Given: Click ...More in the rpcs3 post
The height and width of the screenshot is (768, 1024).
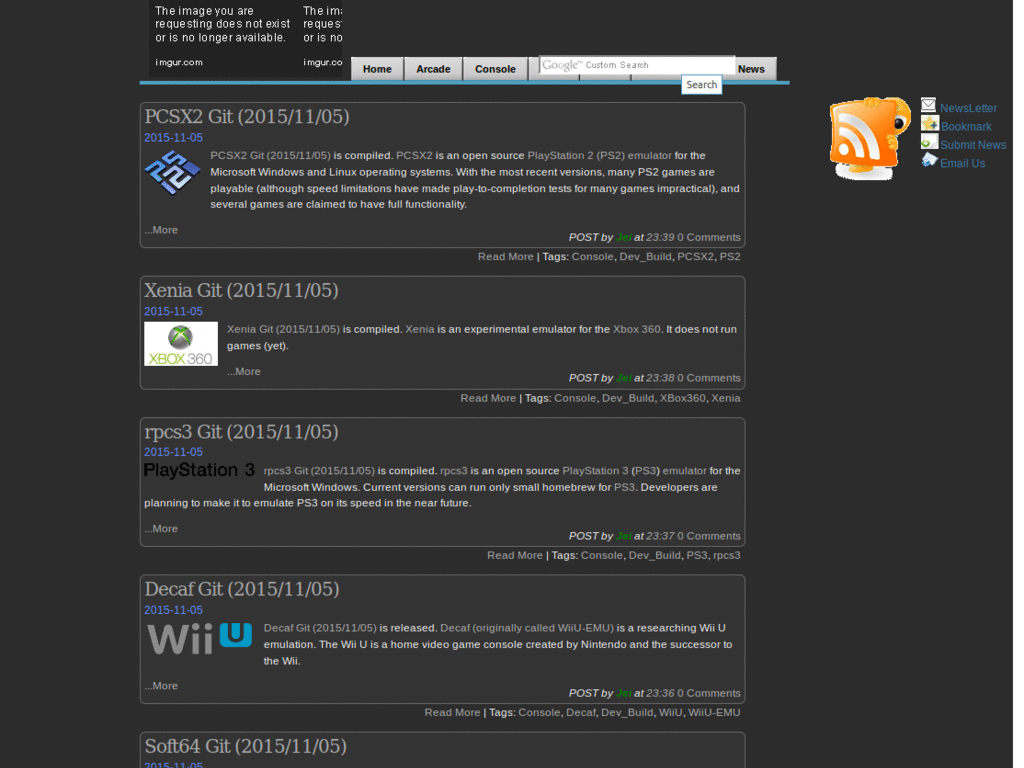Looking at the screenshot, I should [x=161, y=529].
